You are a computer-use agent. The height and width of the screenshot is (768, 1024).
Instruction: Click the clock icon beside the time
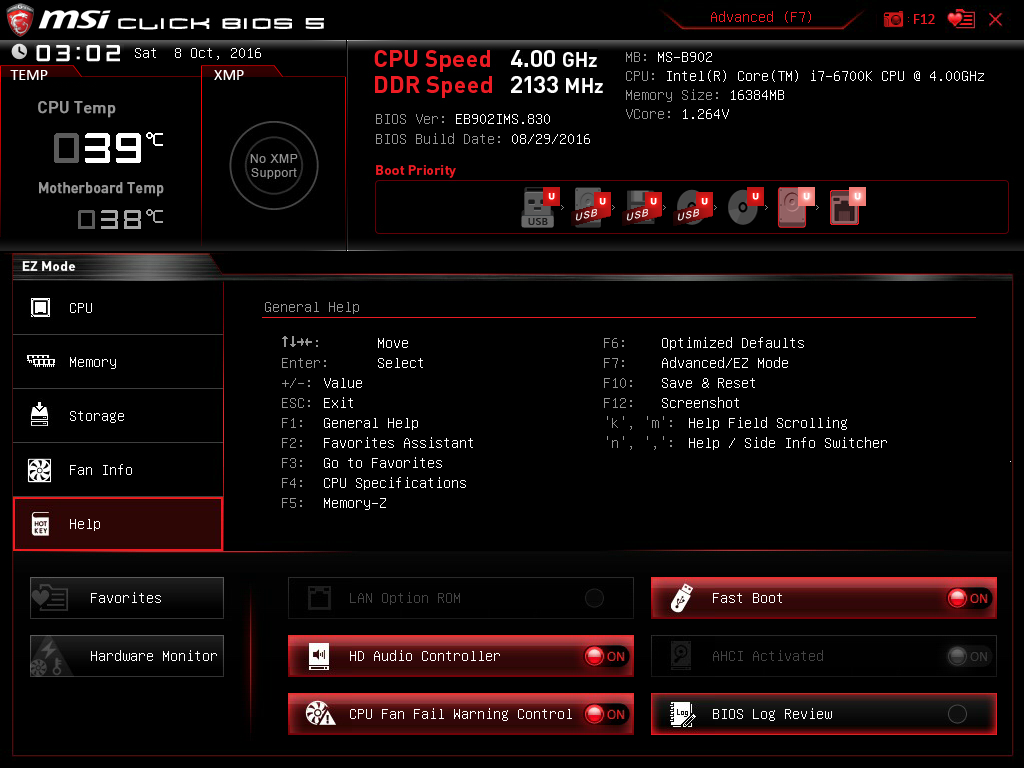20,52
